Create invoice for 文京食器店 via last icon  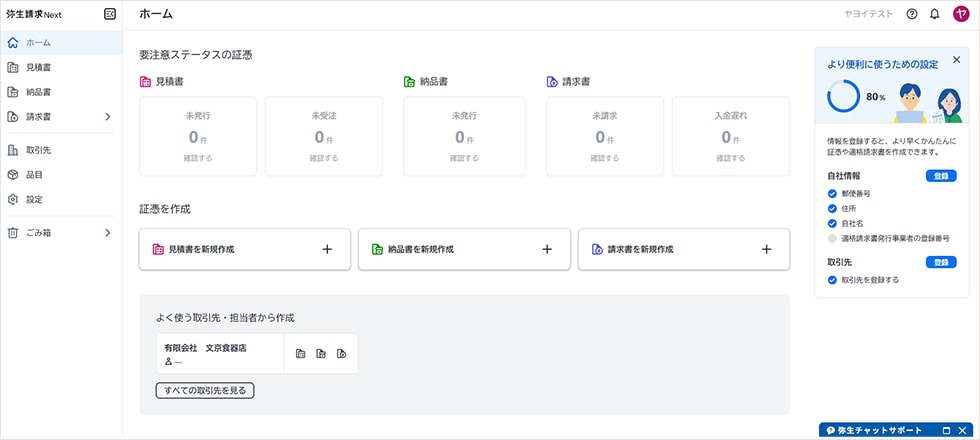pos(341,354)
